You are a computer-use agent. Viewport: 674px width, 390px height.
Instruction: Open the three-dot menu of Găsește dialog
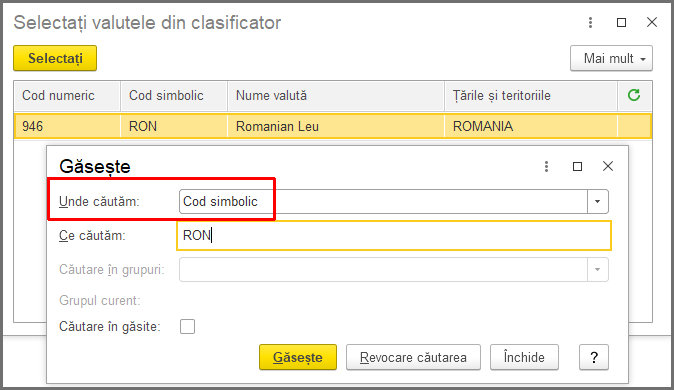pyautogui.click(x=546, y=166)
